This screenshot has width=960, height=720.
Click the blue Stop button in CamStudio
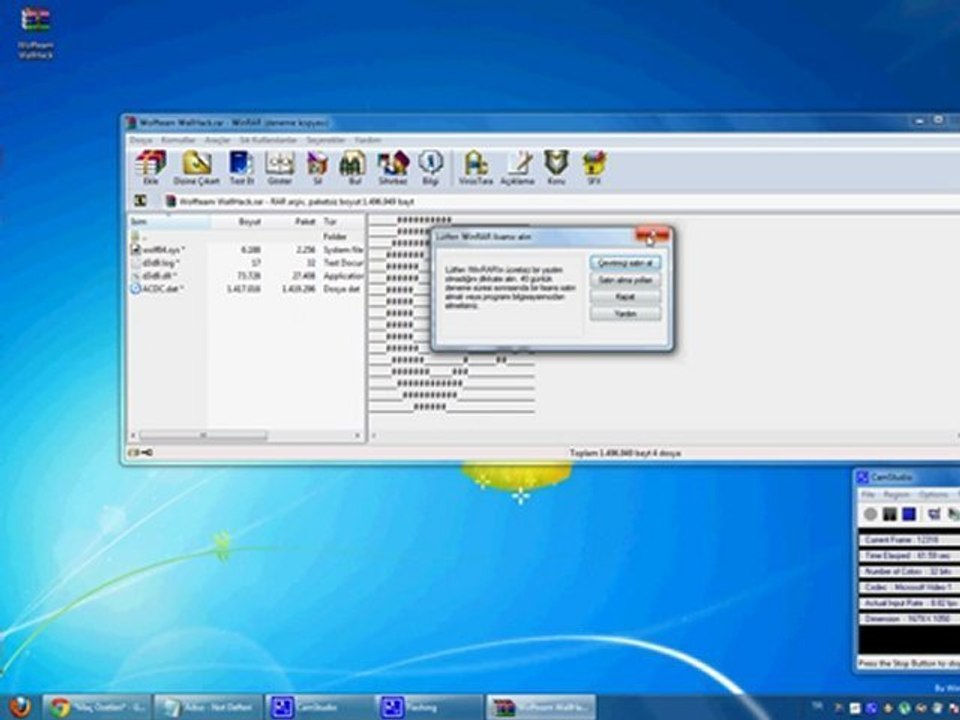click(x=909, y=514)
